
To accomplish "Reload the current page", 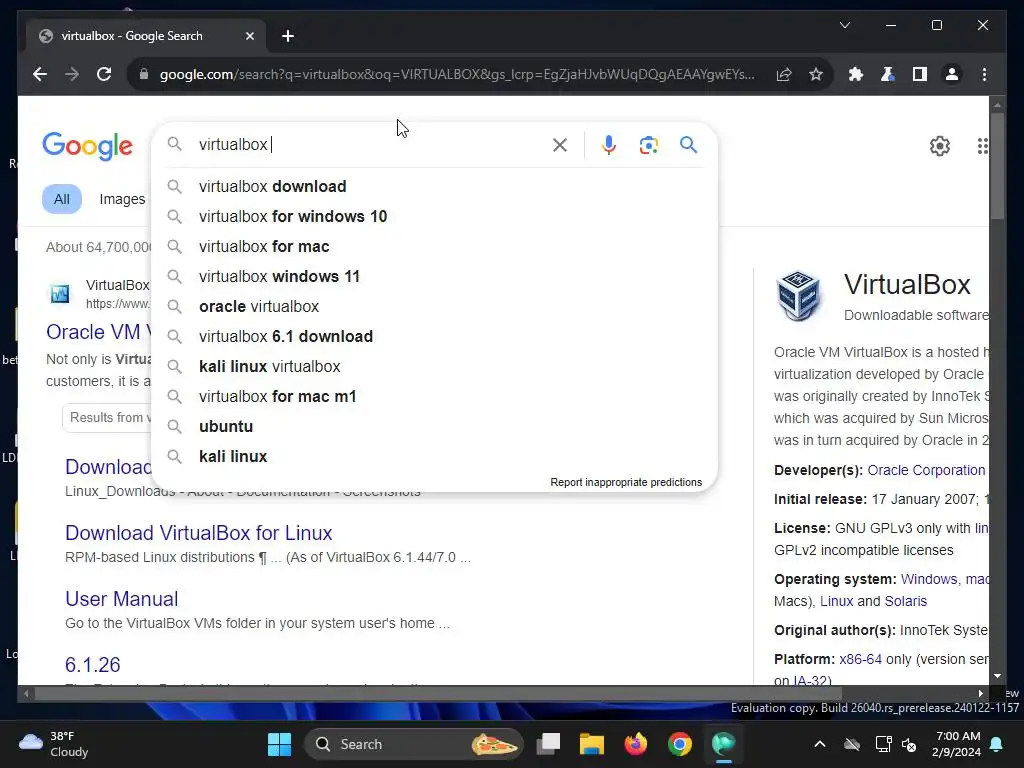I will pos(104,74).
